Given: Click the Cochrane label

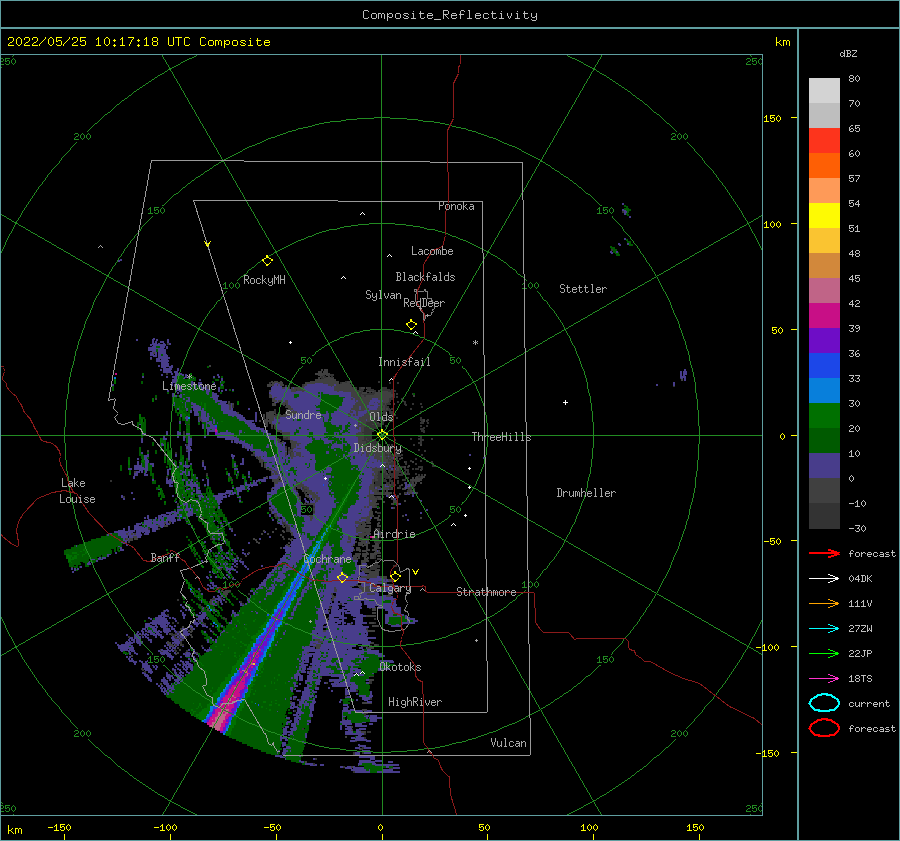Looking at the screenshot, I should [x=327, y=559].
